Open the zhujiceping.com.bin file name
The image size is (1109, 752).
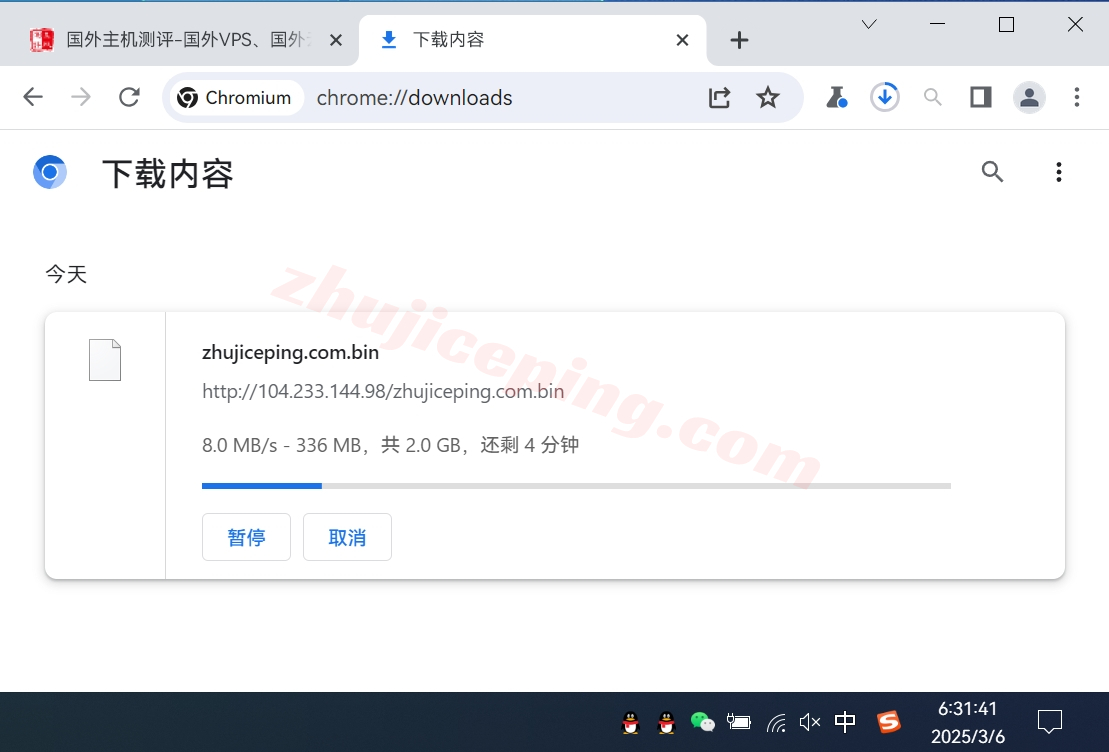coord(290,352)
